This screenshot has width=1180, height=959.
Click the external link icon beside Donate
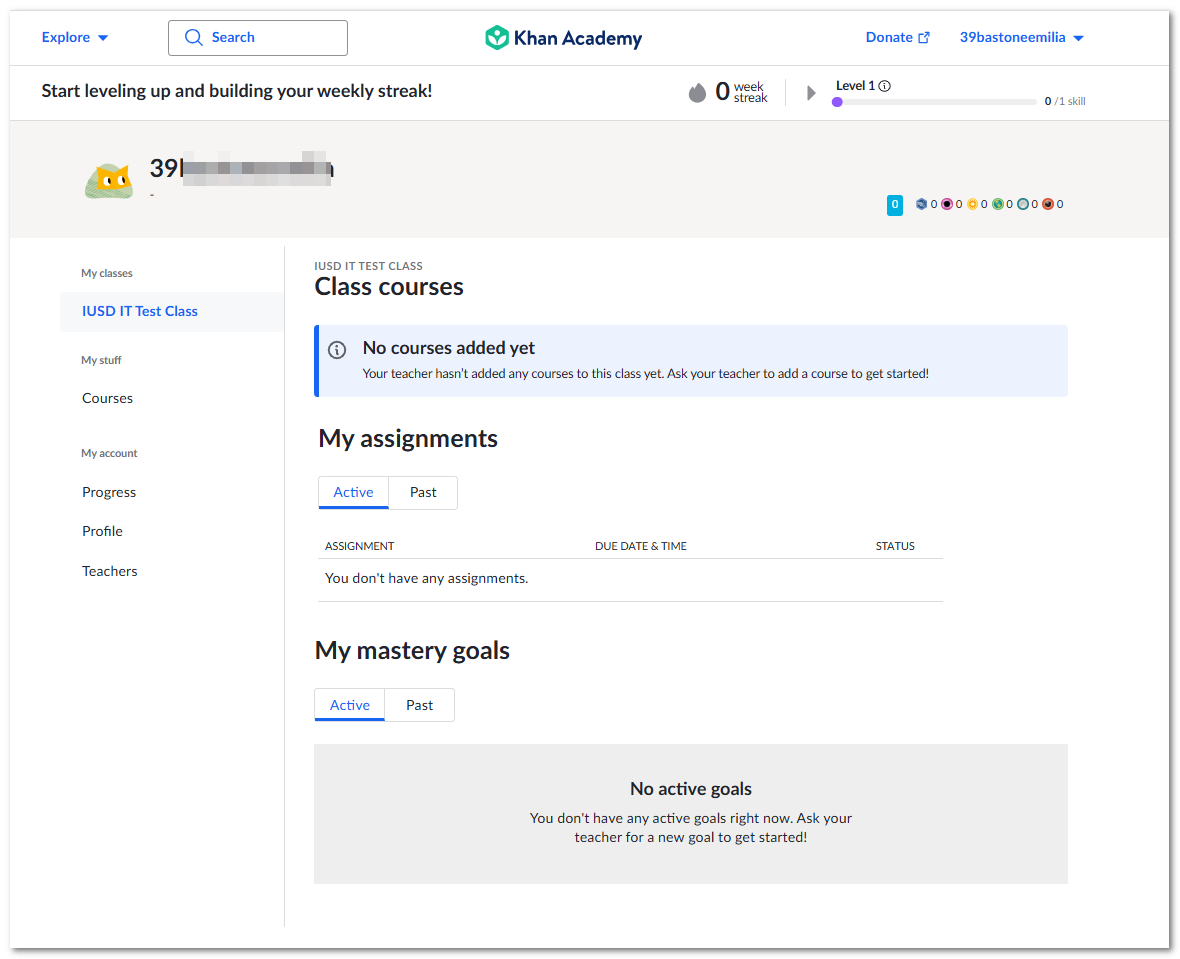(923, 38)
